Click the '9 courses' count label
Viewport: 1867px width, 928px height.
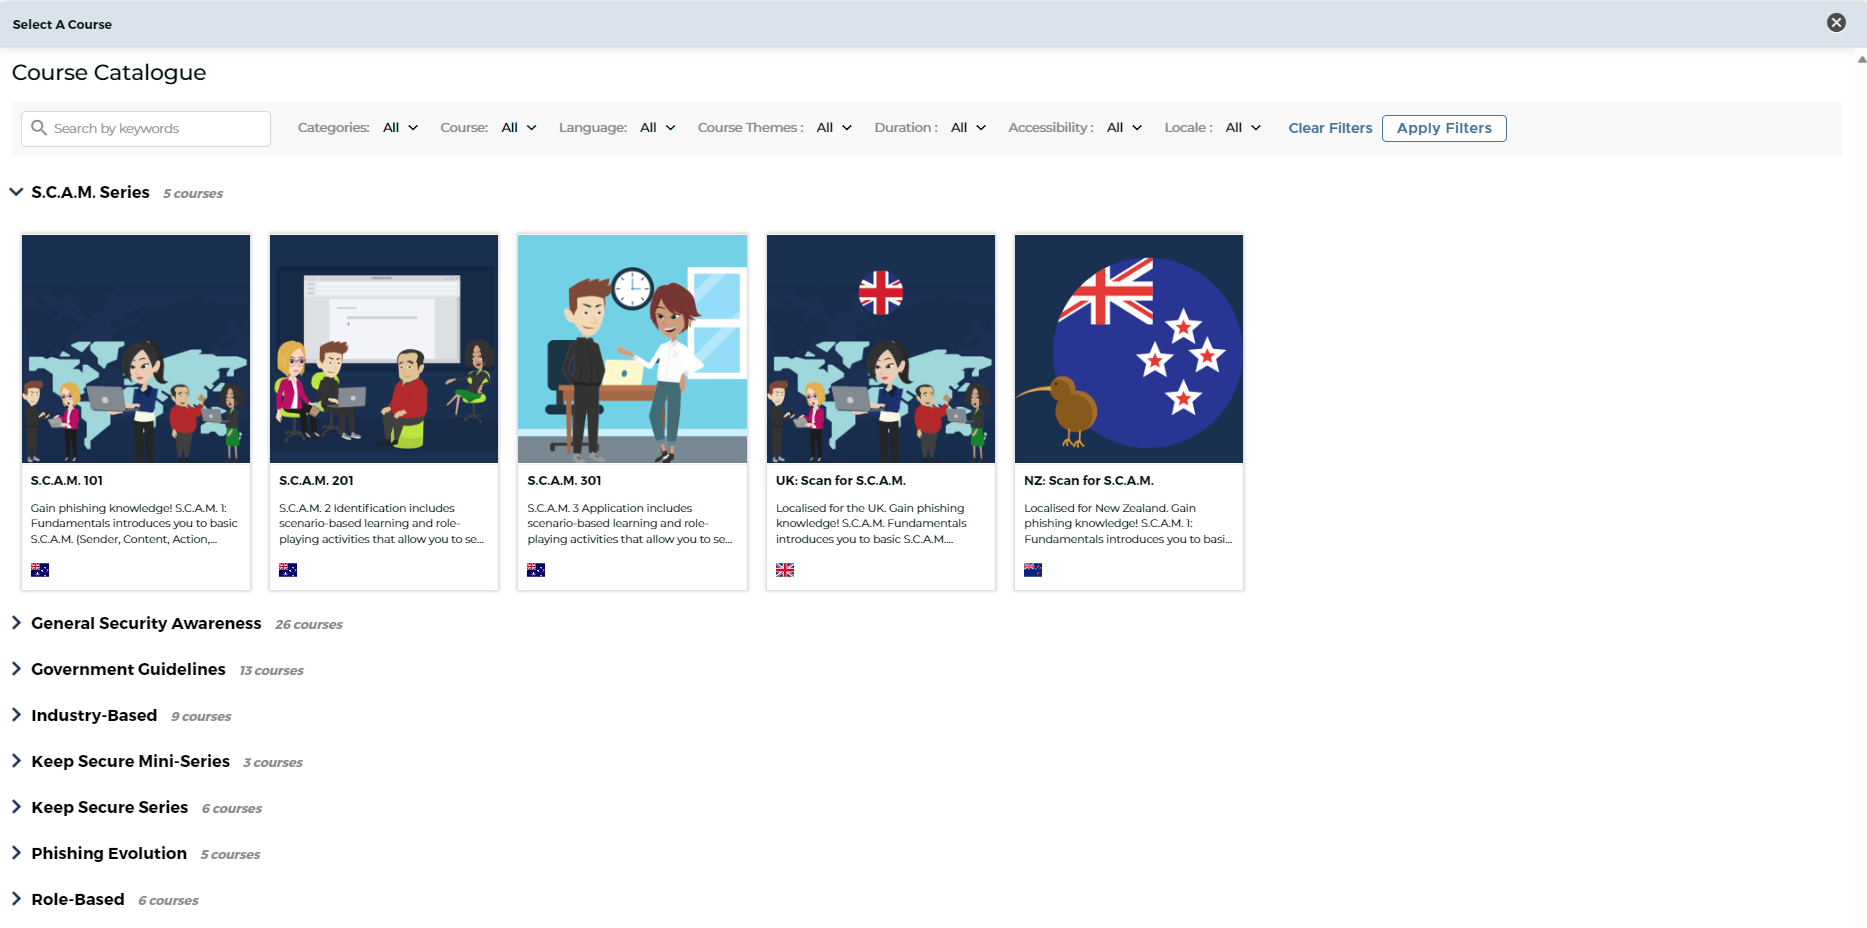(x=201, y=717)
